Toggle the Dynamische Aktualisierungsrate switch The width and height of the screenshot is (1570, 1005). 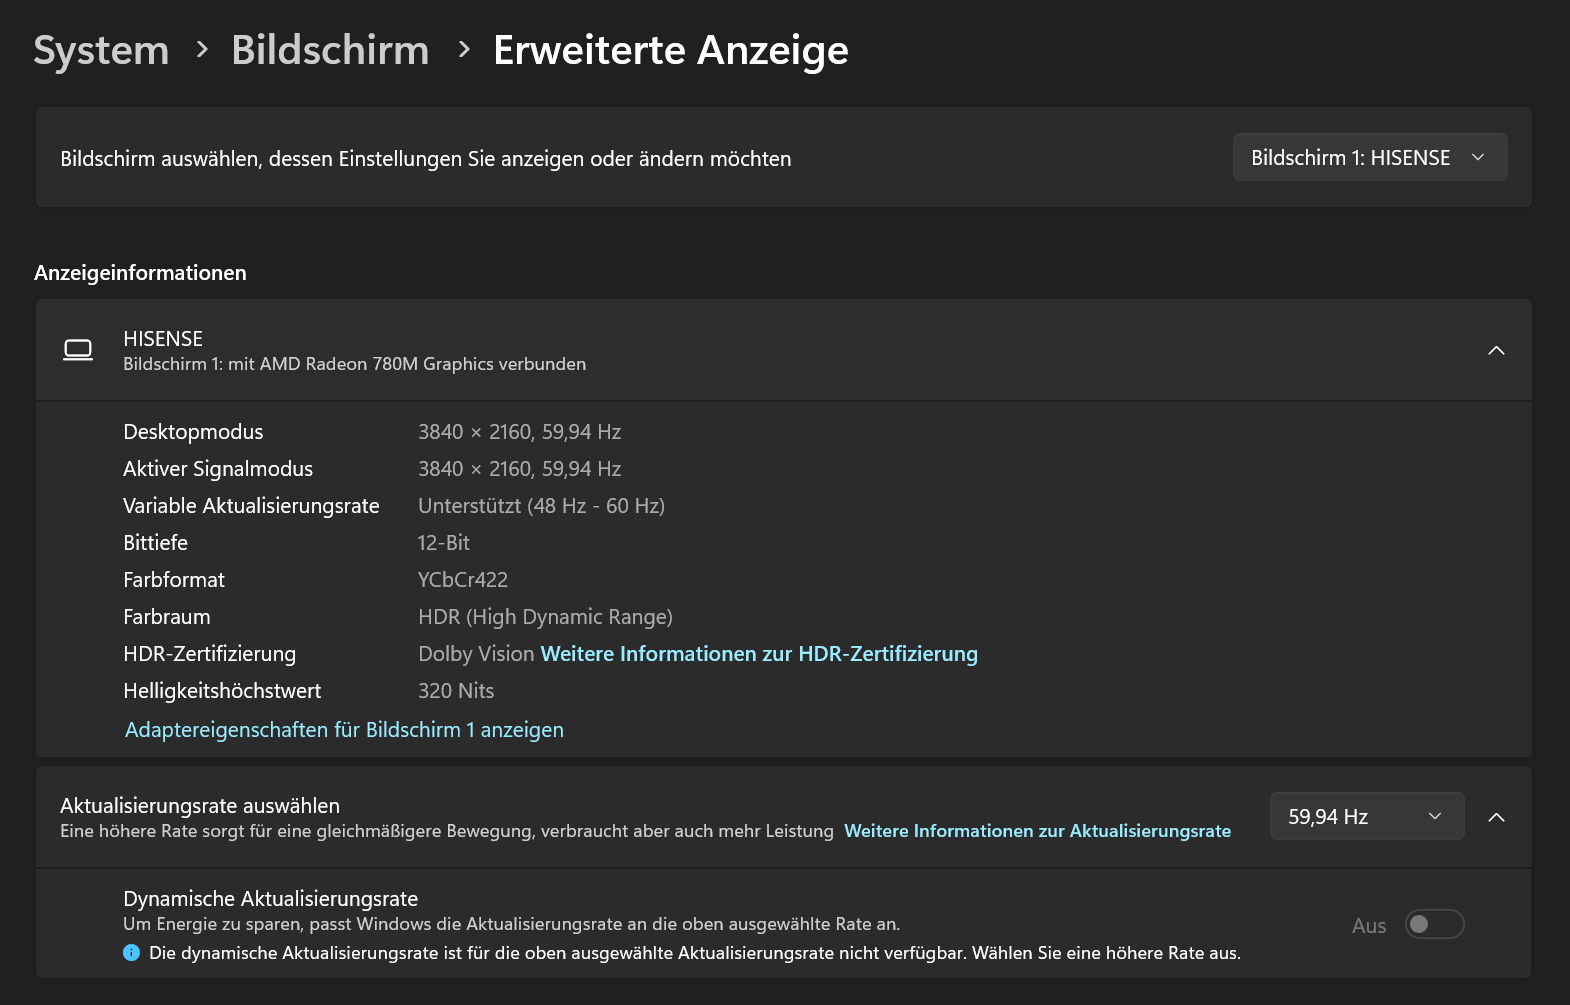click(x=1434, y=924)
